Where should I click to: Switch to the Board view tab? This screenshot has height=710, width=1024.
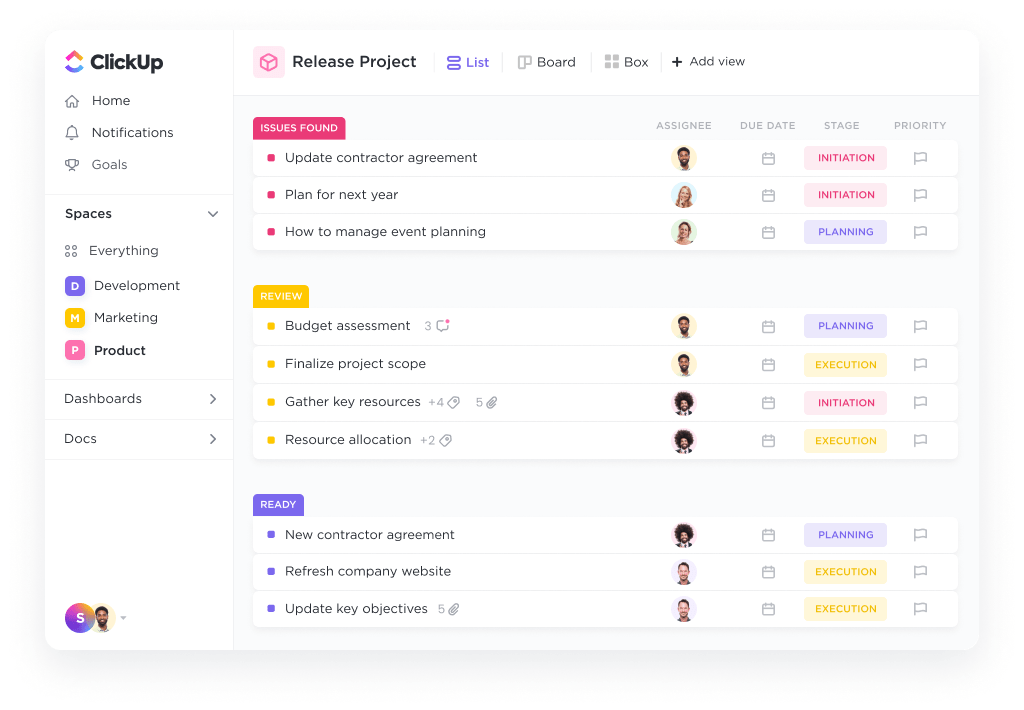[547, 62]
